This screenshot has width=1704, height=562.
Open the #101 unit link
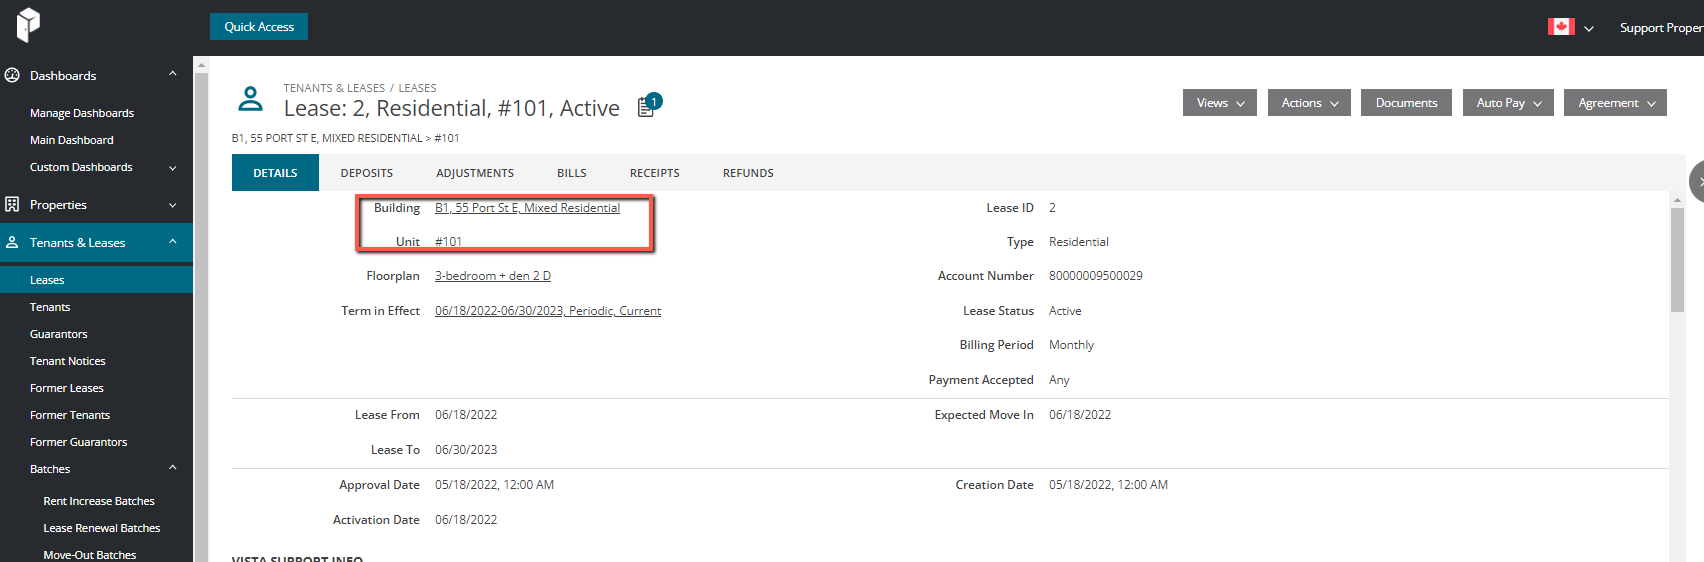448,242
